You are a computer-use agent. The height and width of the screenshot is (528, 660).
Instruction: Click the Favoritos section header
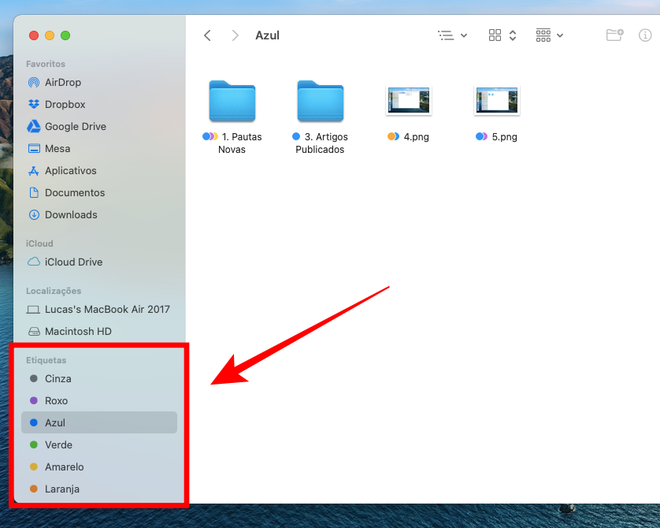45,64
